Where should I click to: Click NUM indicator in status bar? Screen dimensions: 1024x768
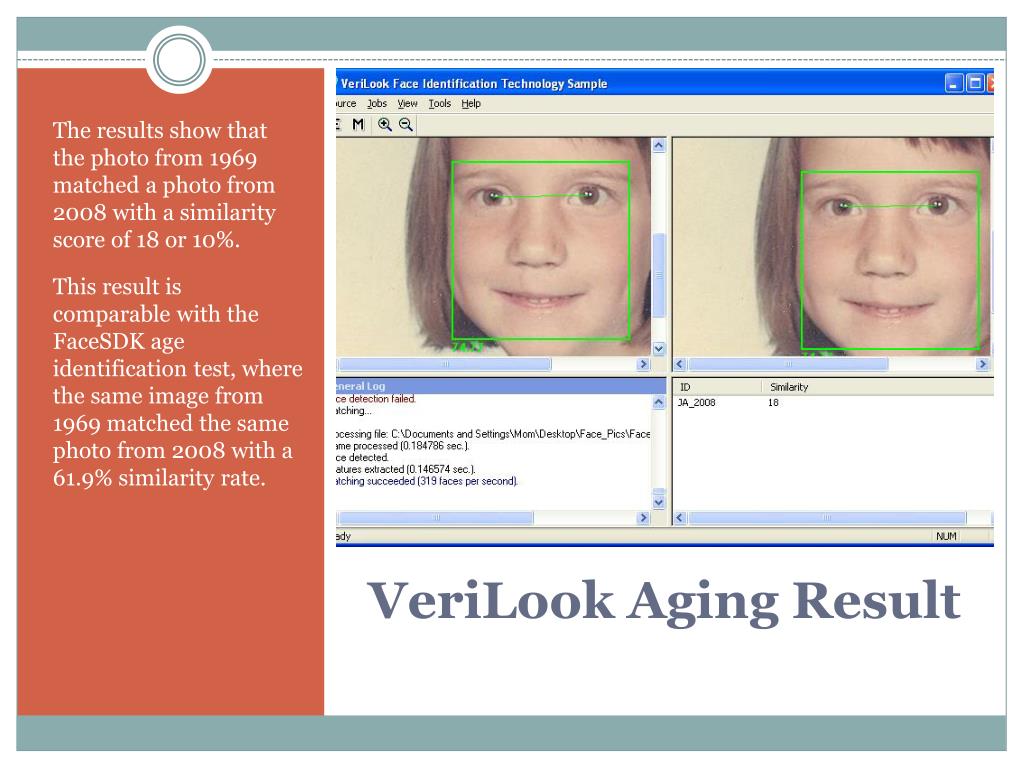coord(946,536)
